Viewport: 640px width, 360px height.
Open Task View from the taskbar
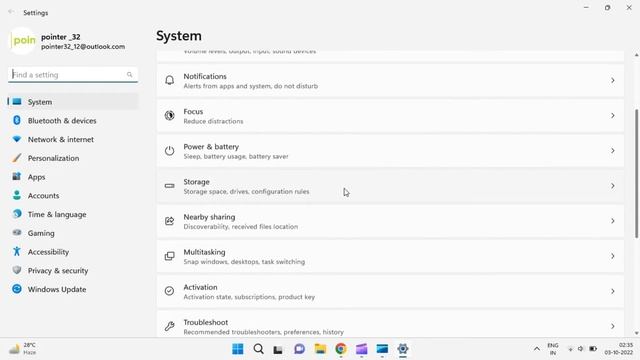[278, 349]
